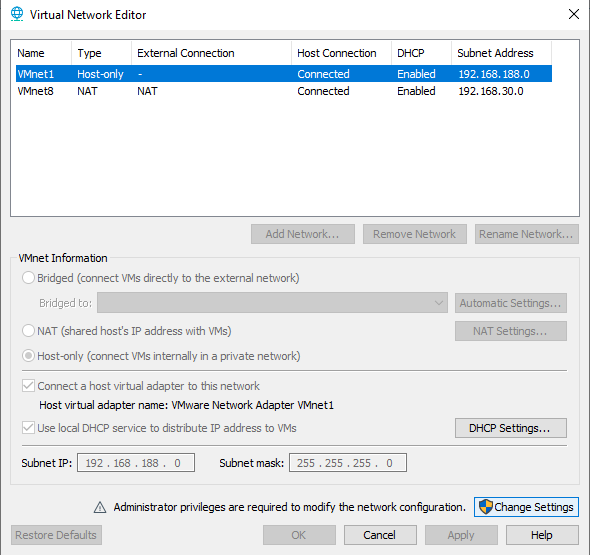Click the Restore Defaults button
The height and width of the screenshot is (555, 590).
pyautogui.click(x=56, y=535)
